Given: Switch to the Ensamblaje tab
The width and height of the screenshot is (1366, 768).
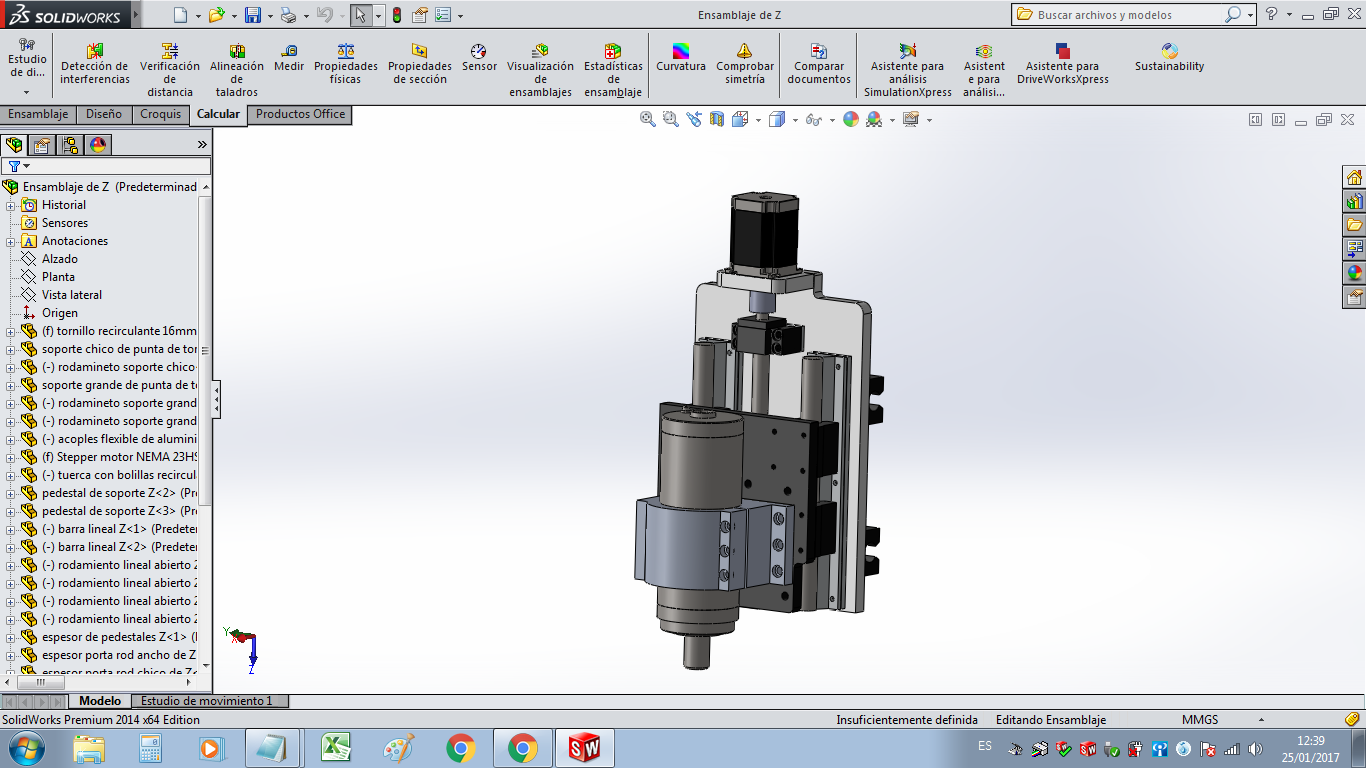Looking at the screenshot, I should [x=38, y=114].
